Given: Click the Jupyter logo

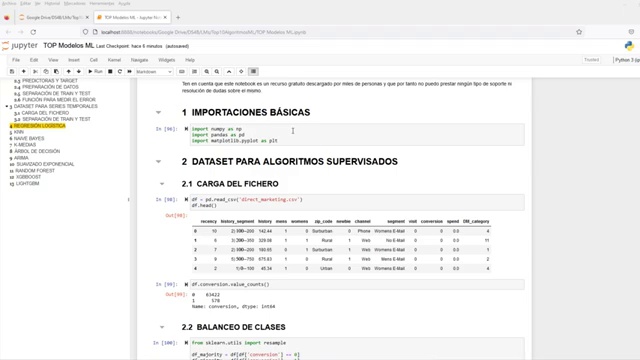Looking at the screenshot, I should click(20, 46).
